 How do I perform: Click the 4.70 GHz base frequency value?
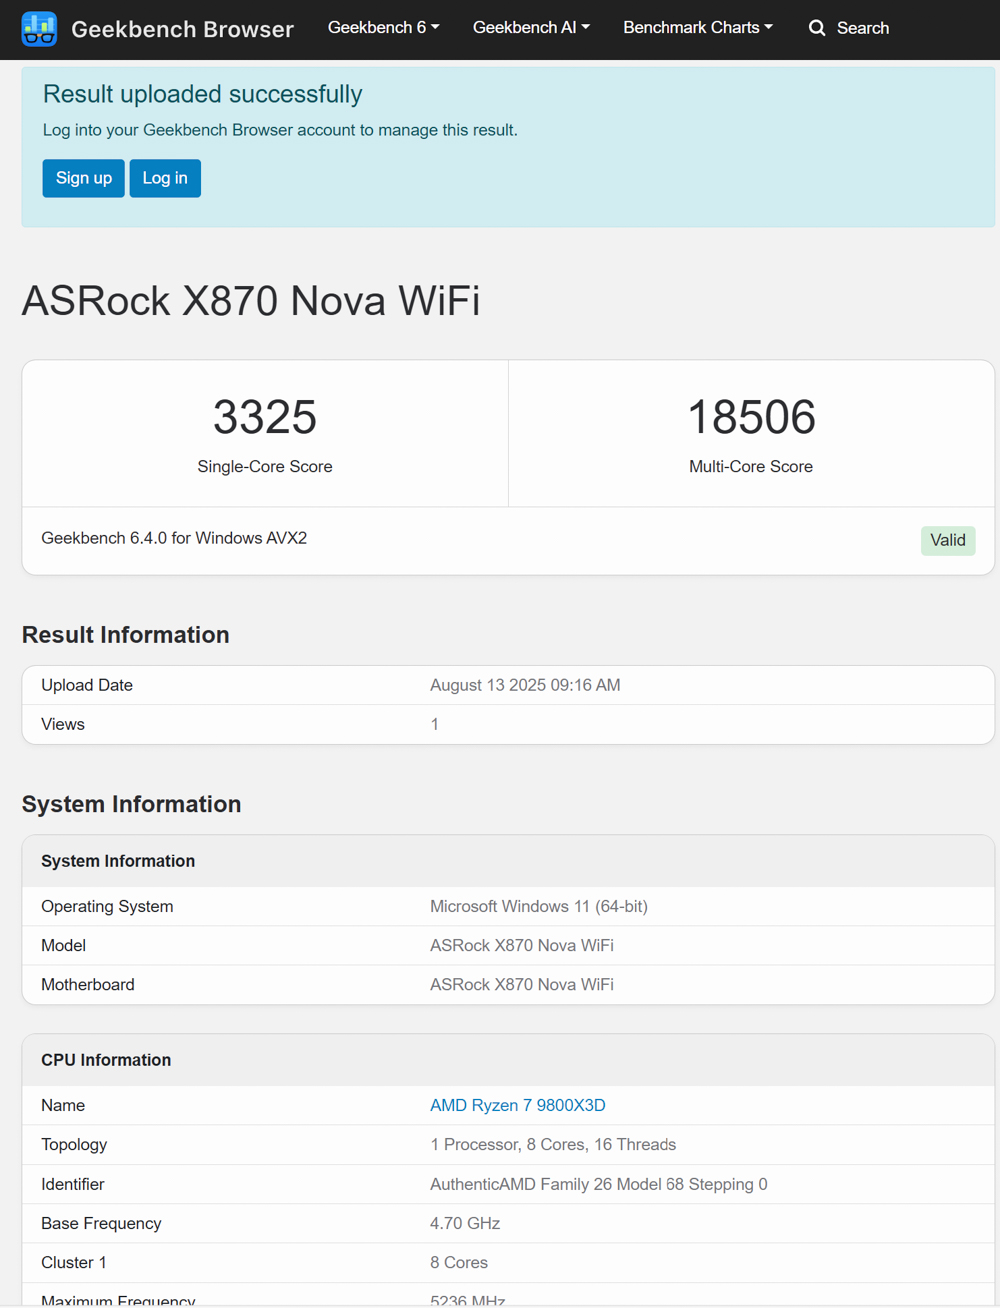(x=465, y=1223)
